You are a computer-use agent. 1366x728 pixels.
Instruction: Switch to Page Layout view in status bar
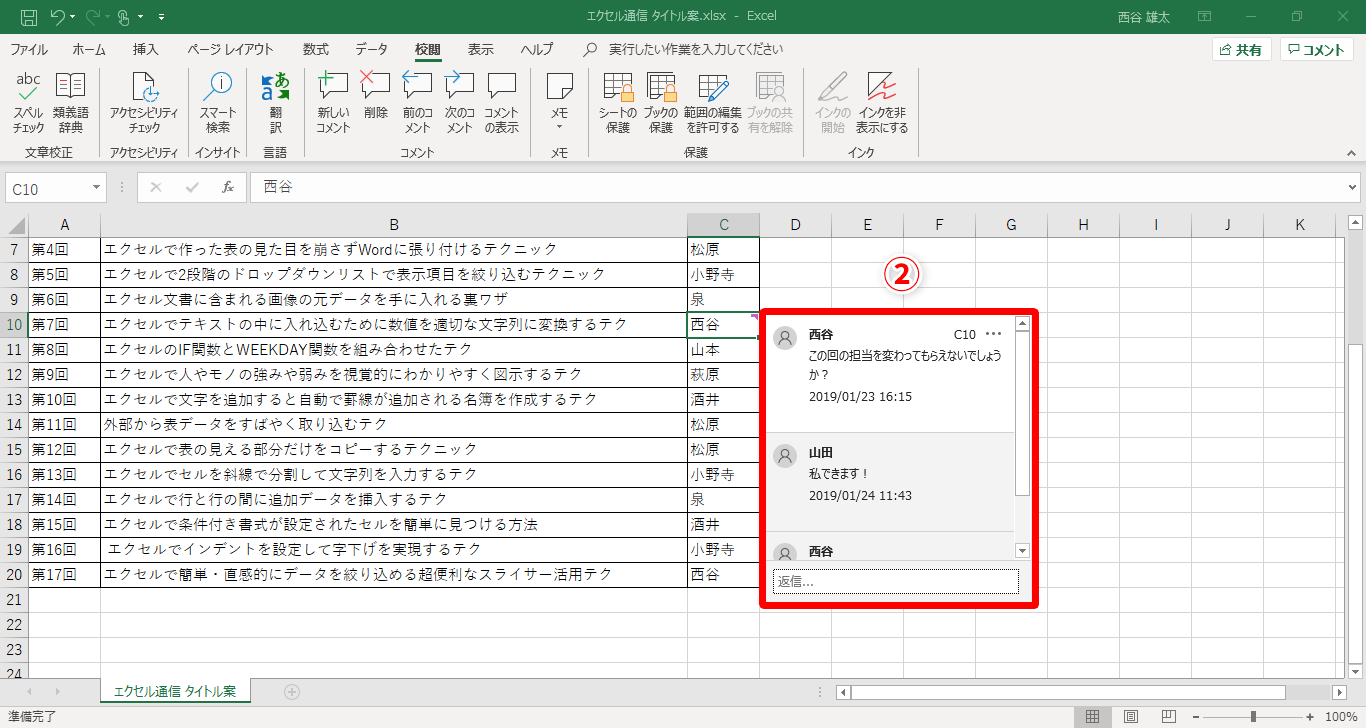pyautogui.click(x=1131, y=717)
